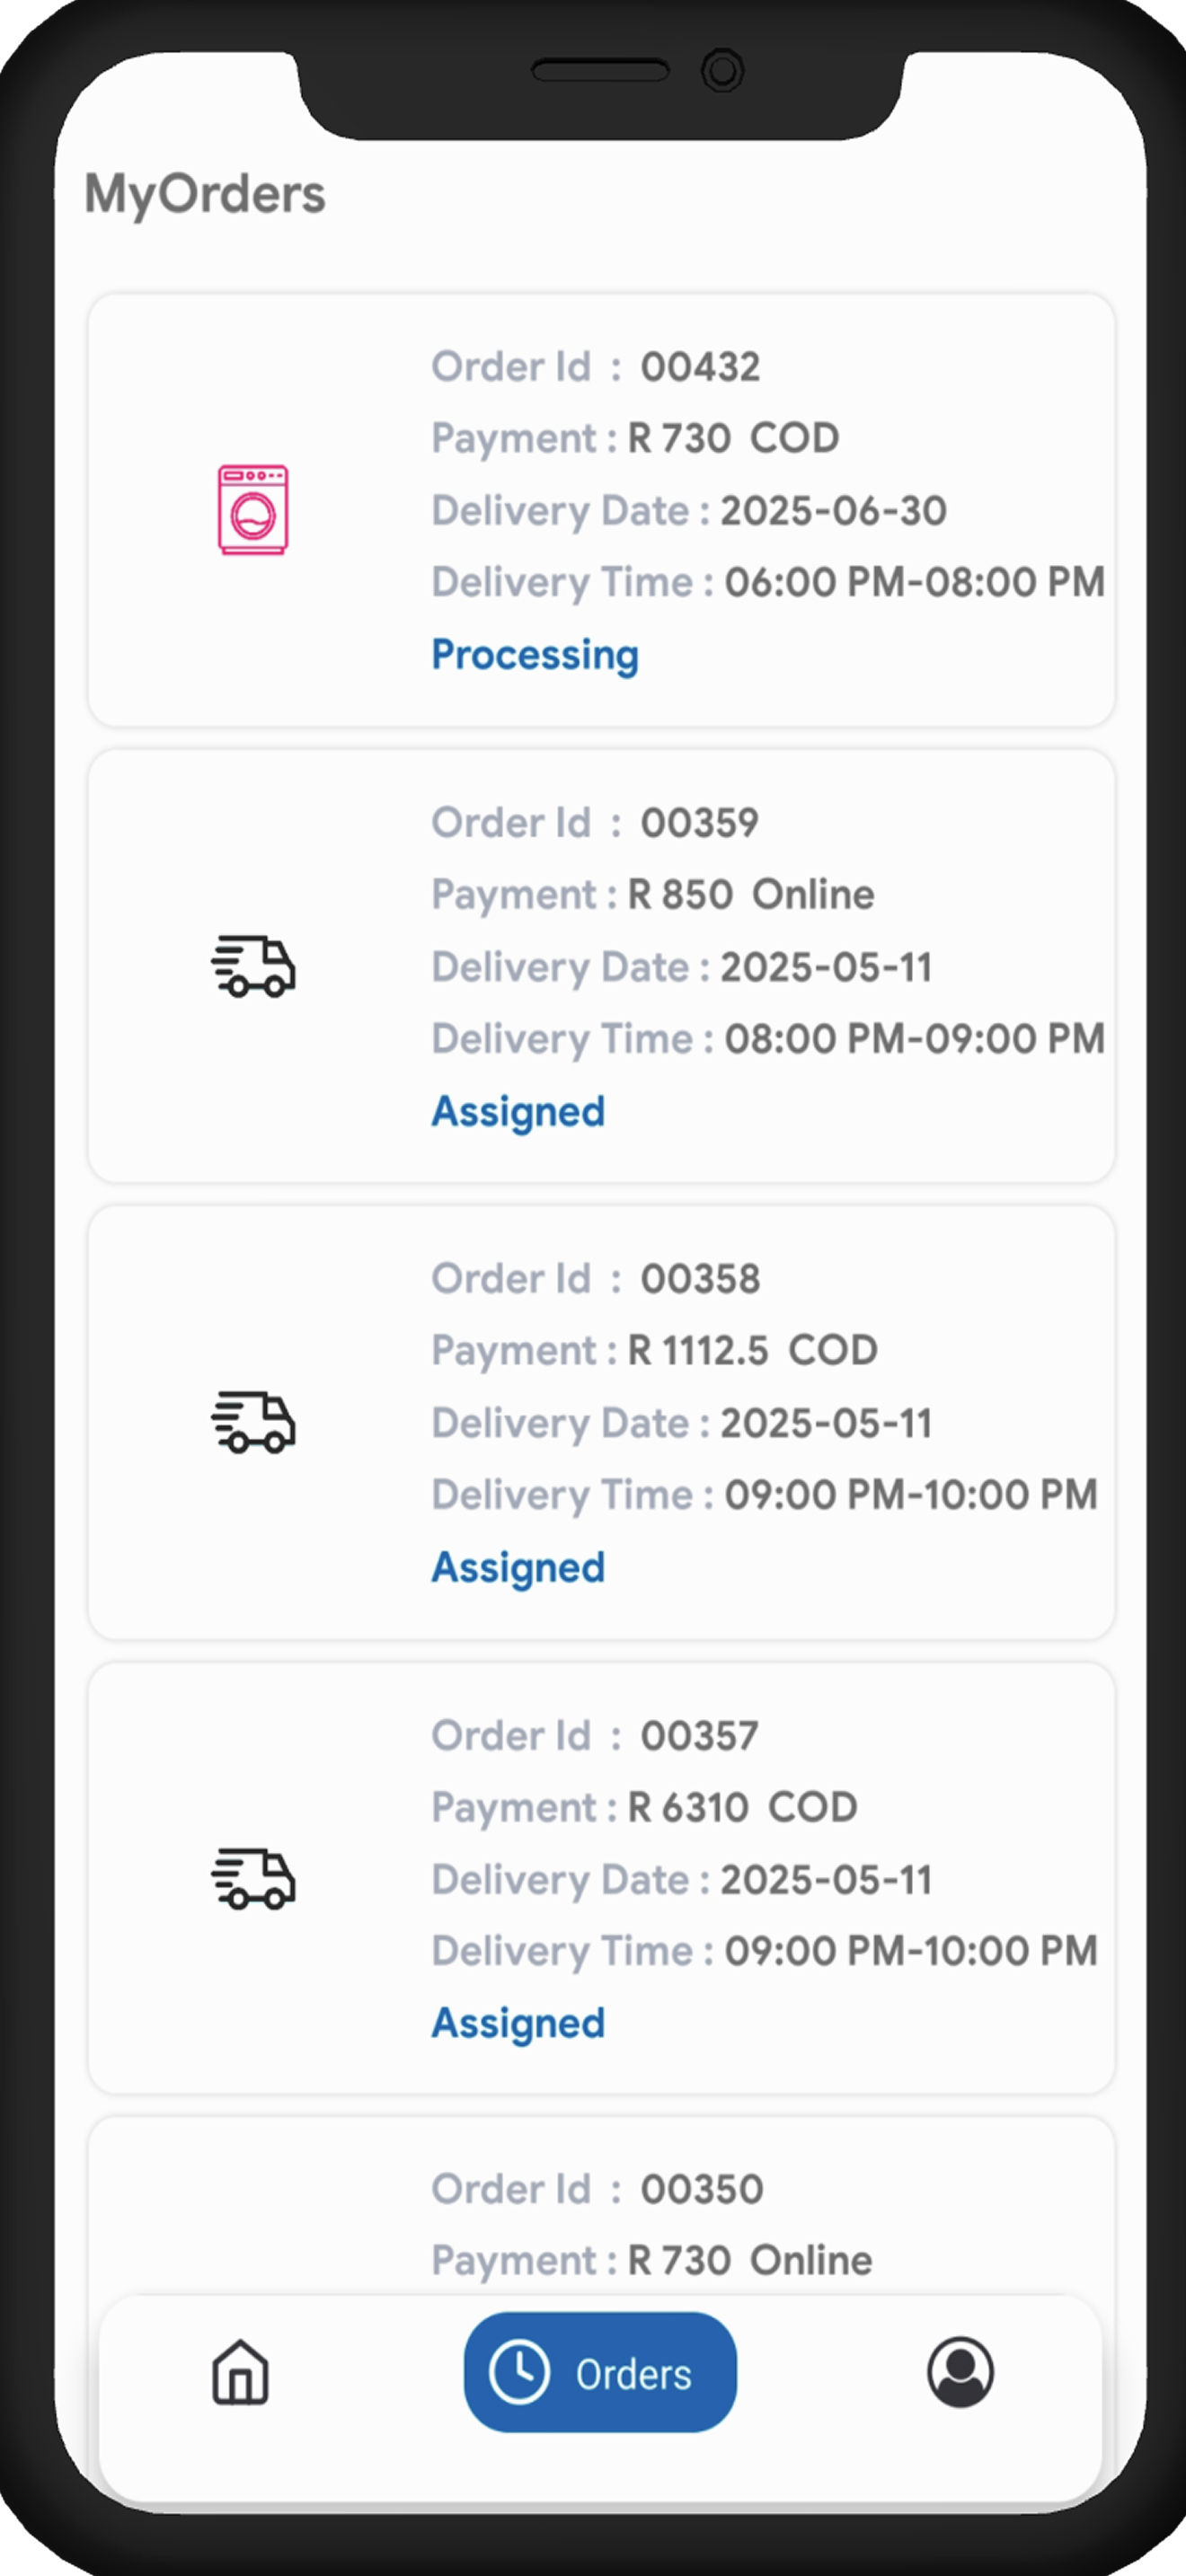This screenshot has width=1186, height=2576.
Task: Click the Assigned status of order 00359
Action: click(518, 1112)
